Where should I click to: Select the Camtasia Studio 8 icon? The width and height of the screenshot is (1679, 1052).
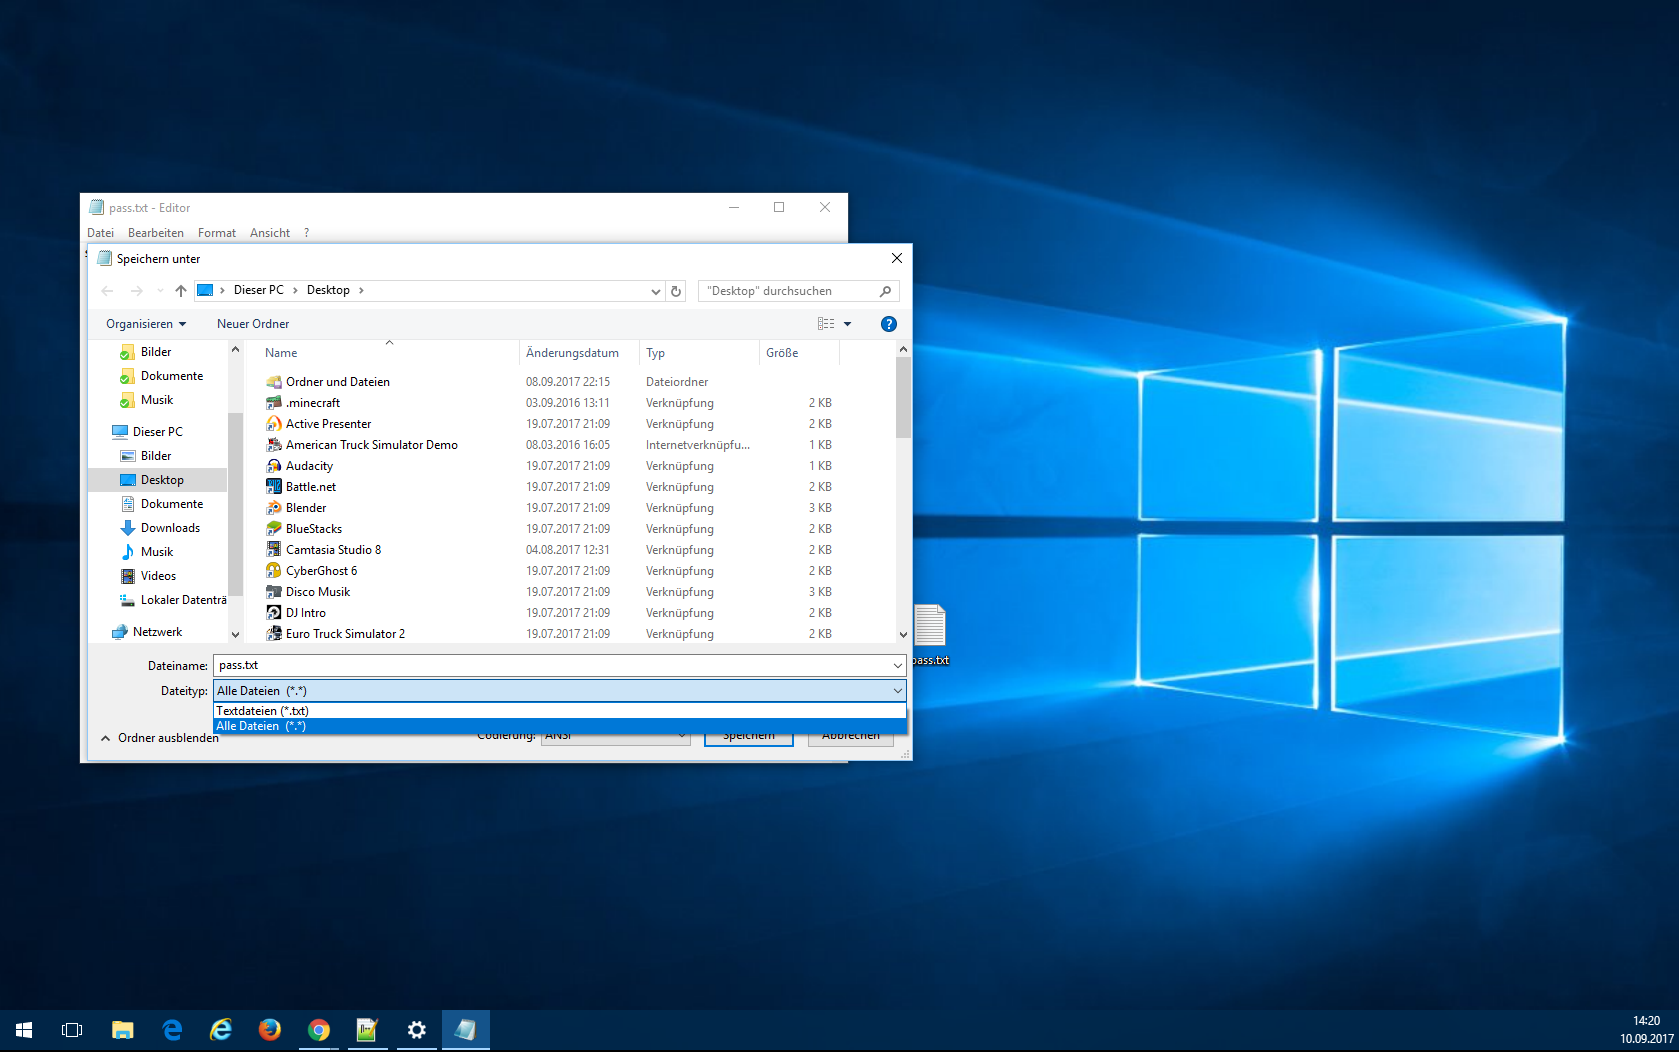[273, 550]
